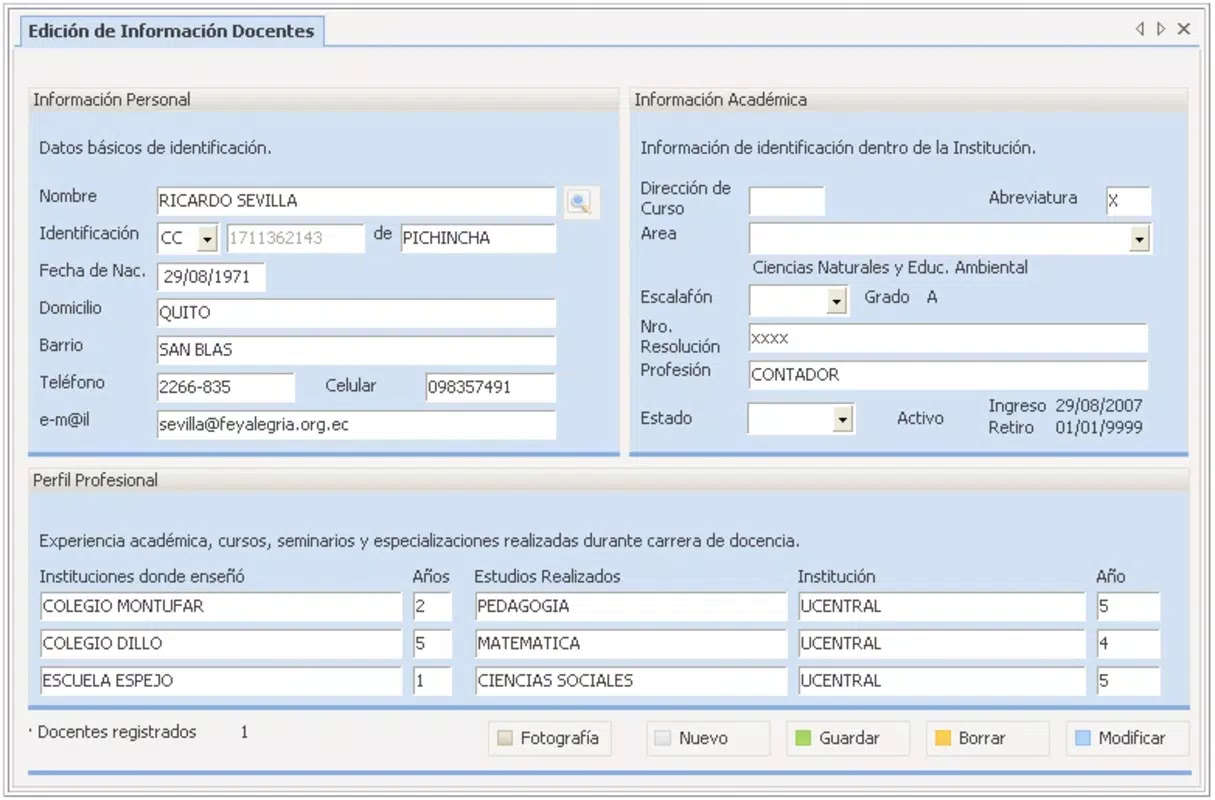Click the COLEGIO DILLO institution field
1215x800 pixels.
pos(221,644)
